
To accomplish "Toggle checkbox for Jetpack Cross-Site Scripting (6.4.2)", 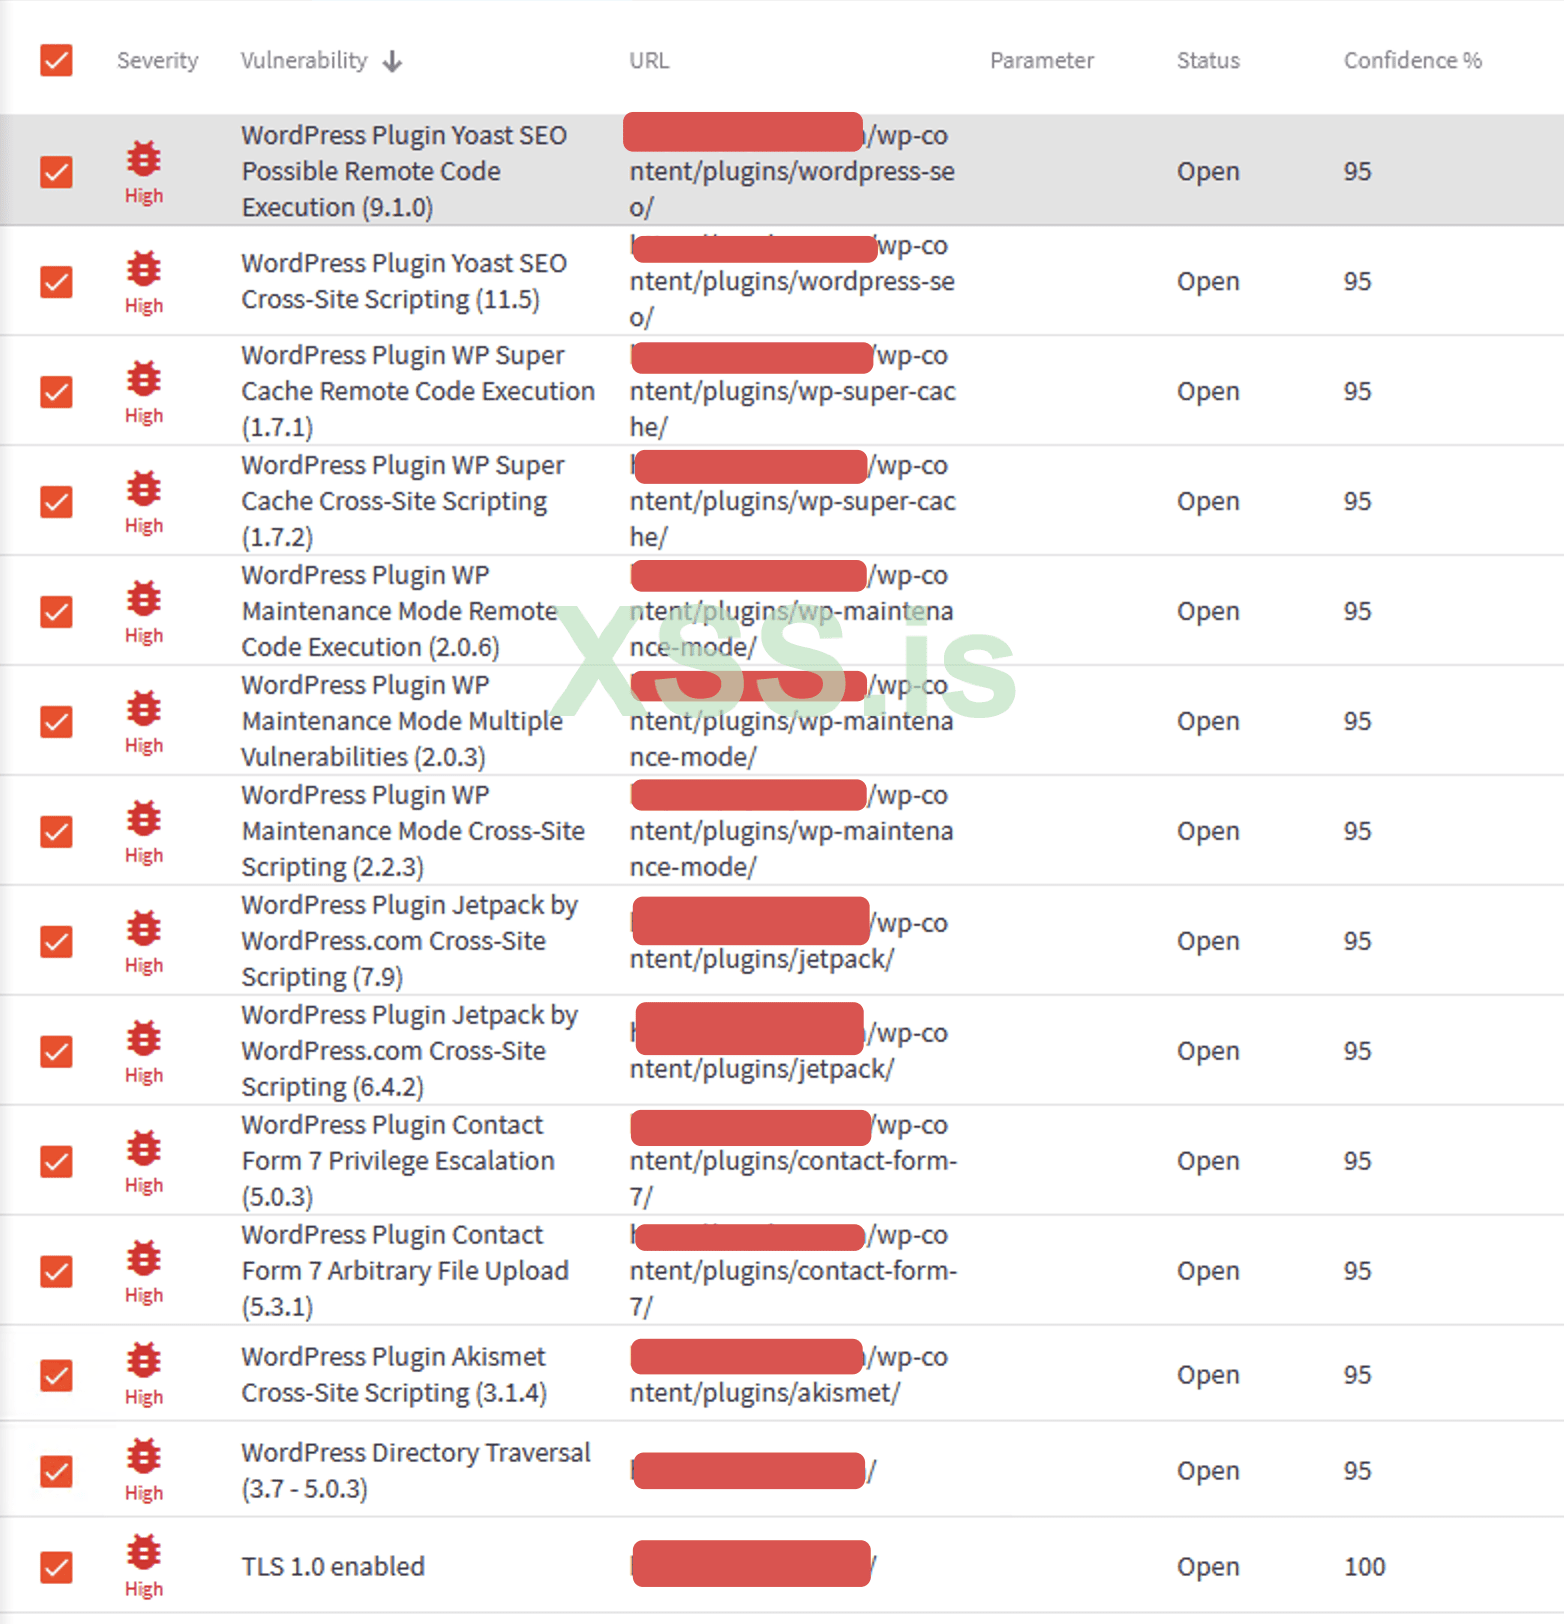I will [x=56, y=1051].
